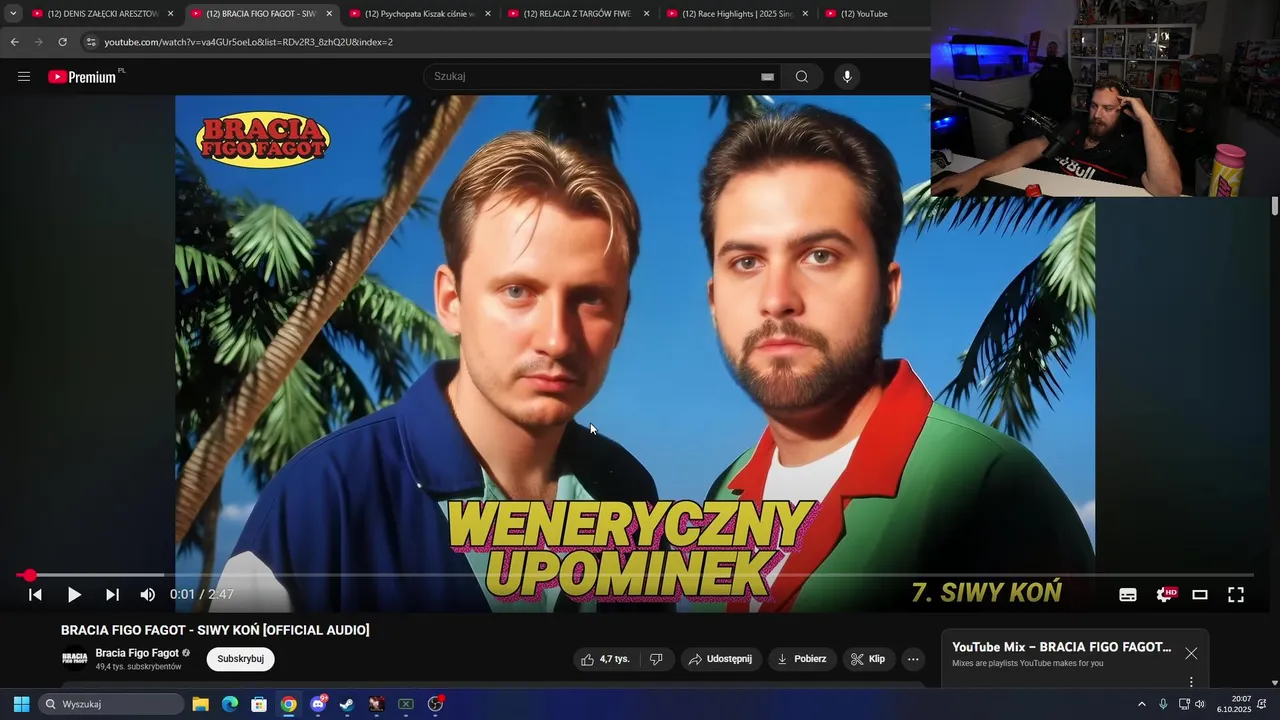Image resolution: width=1280 pixels, height=720 pixels.
Task: Open the on-screen keyboard in search box
Action: click(x=768, y=77)
